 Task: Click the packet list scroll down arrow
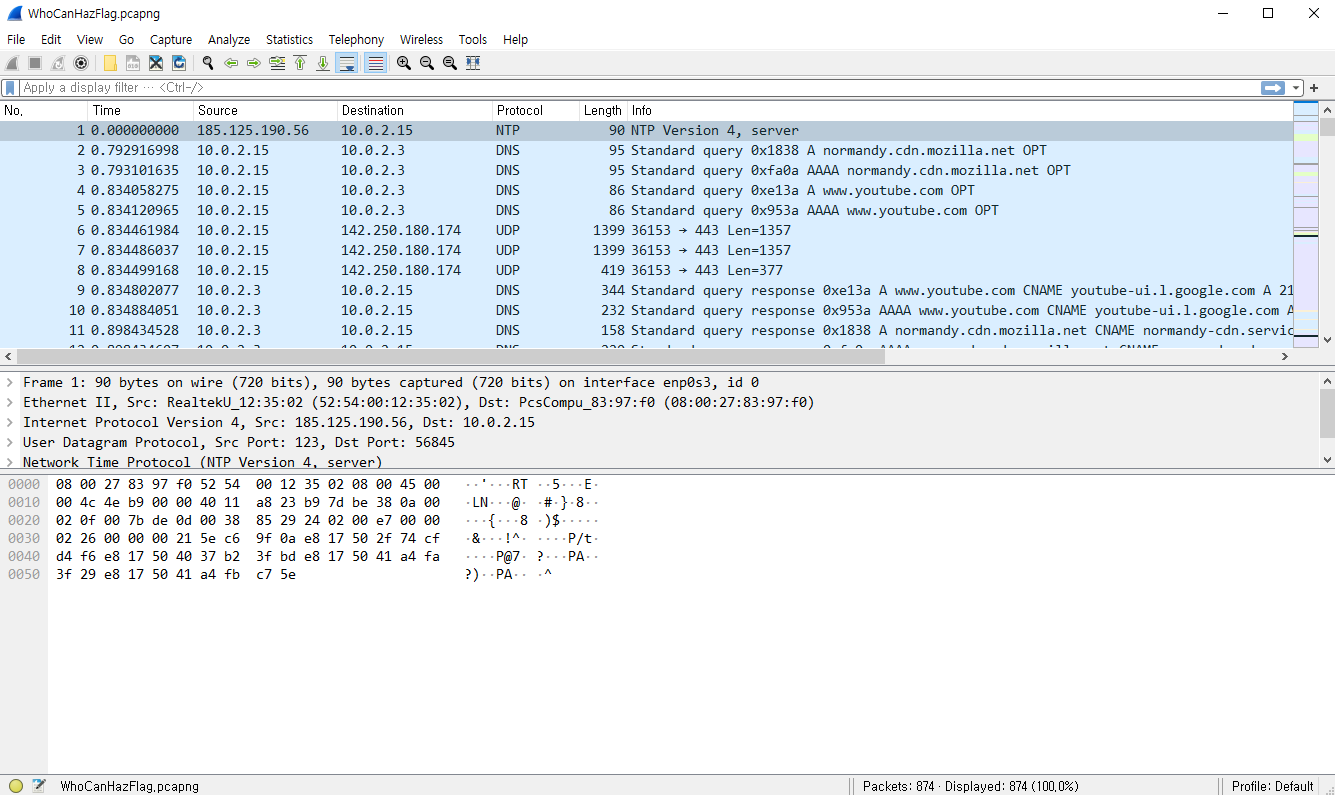(1327, 340)
